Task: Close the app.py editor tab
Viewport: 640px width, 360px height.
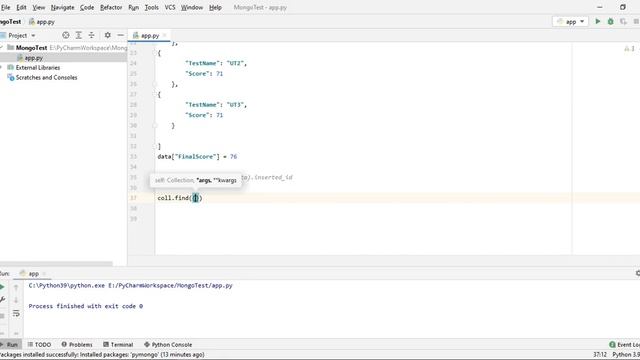Action: click(x=165, y=36)
